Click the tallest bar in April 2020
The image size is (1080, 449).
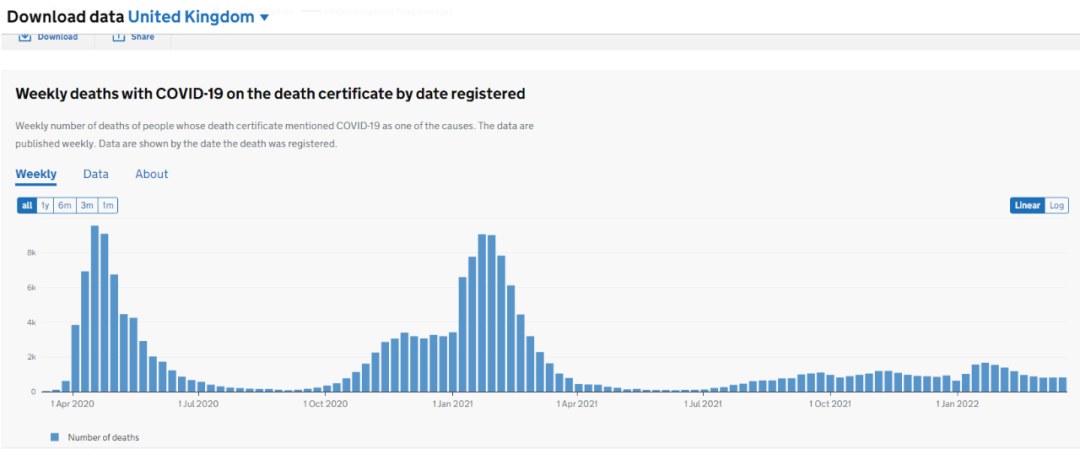click(95, 308)
